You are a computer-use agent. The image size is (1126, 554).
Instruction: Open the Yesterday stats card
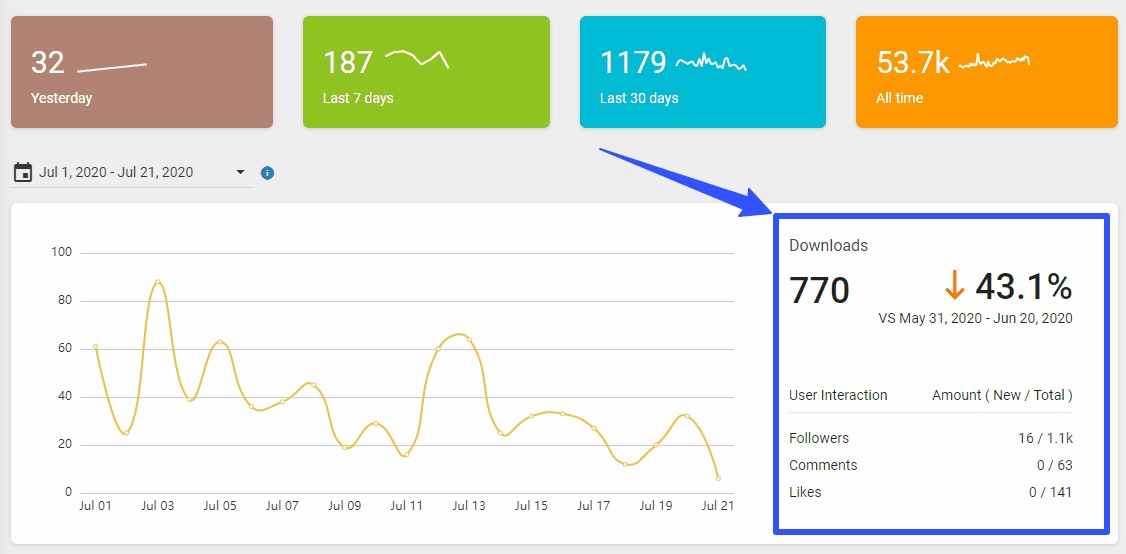coord(141,72)
